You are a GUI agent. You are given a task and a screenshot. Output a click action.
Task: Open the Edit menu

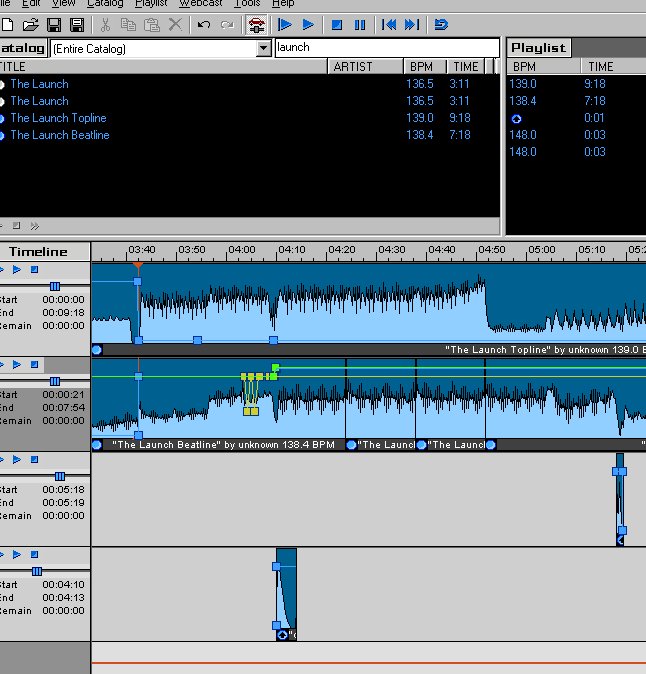(31, 3)
